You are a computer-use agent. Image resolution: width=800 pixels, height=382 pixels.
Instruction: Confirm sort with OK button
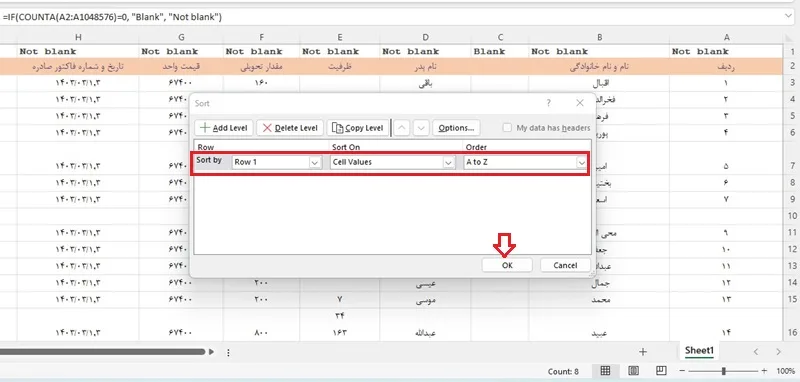point(507,265)
